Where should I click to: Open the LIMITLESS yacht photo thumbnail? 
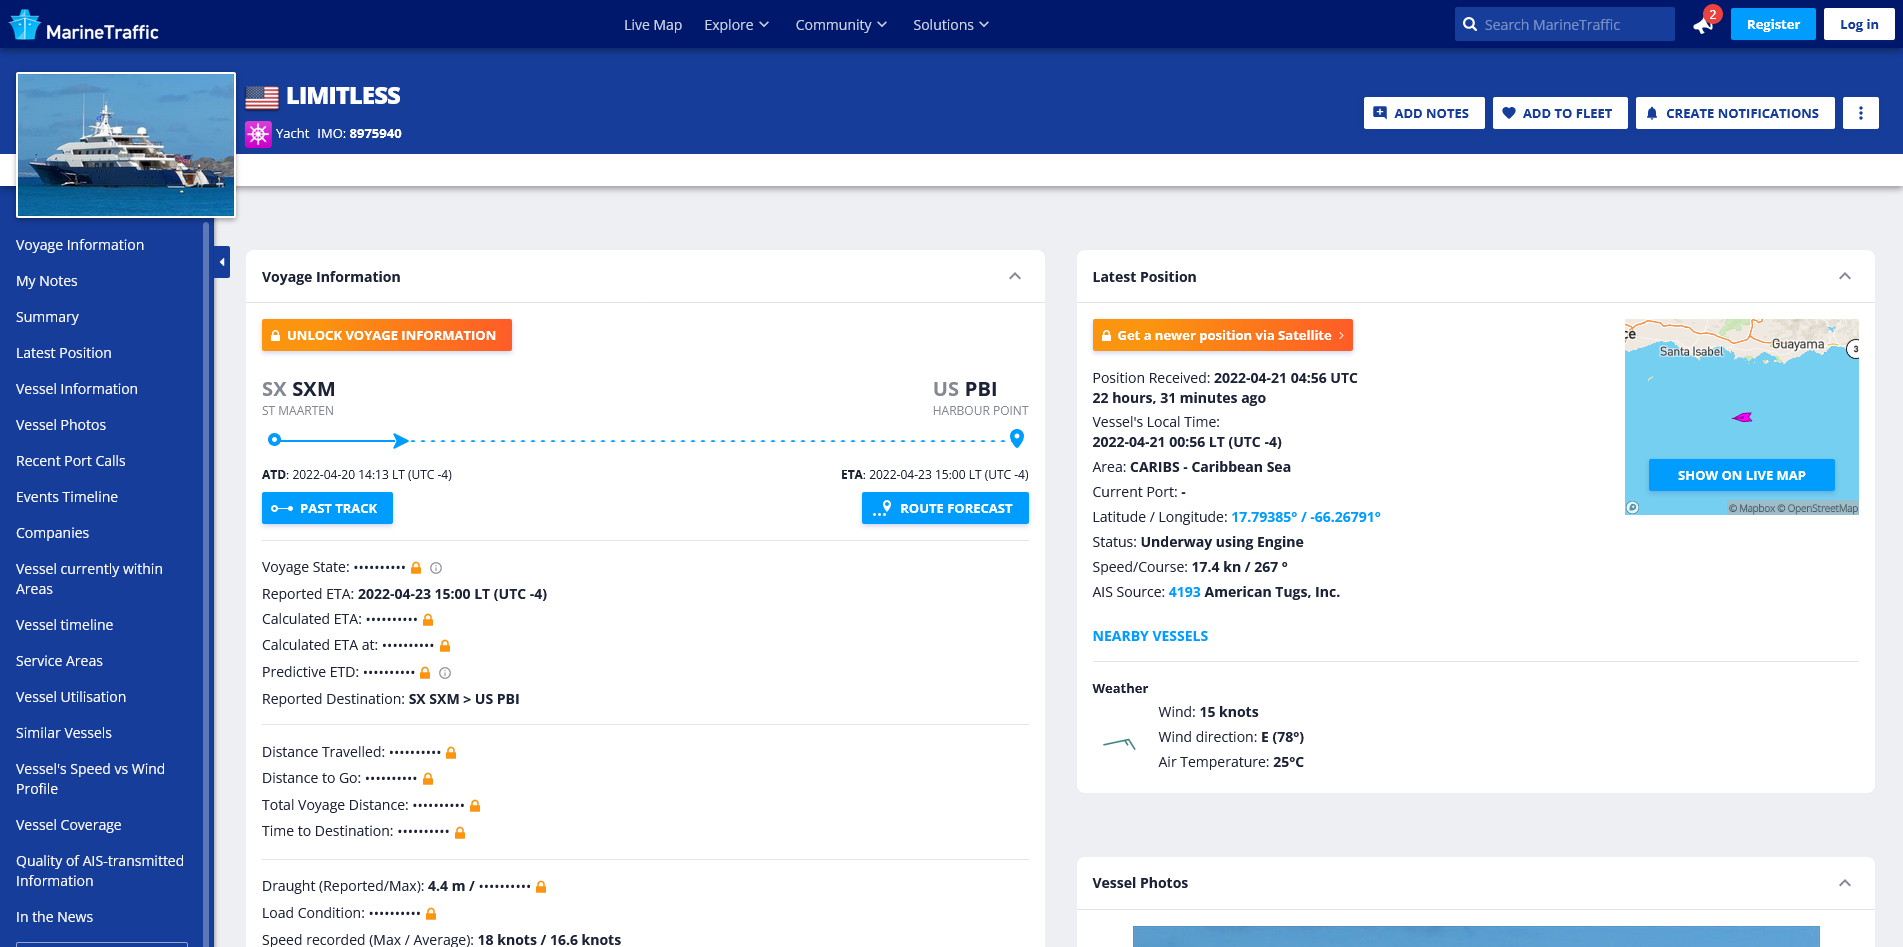click(x=126, y=145)
